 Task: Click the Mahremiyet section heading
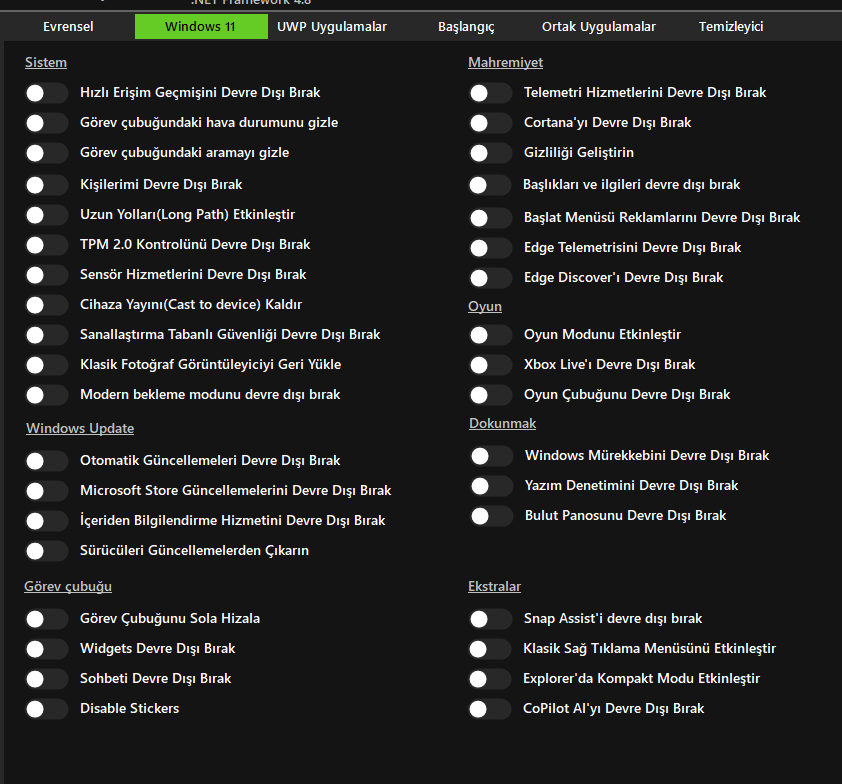(x=505, y=62)
